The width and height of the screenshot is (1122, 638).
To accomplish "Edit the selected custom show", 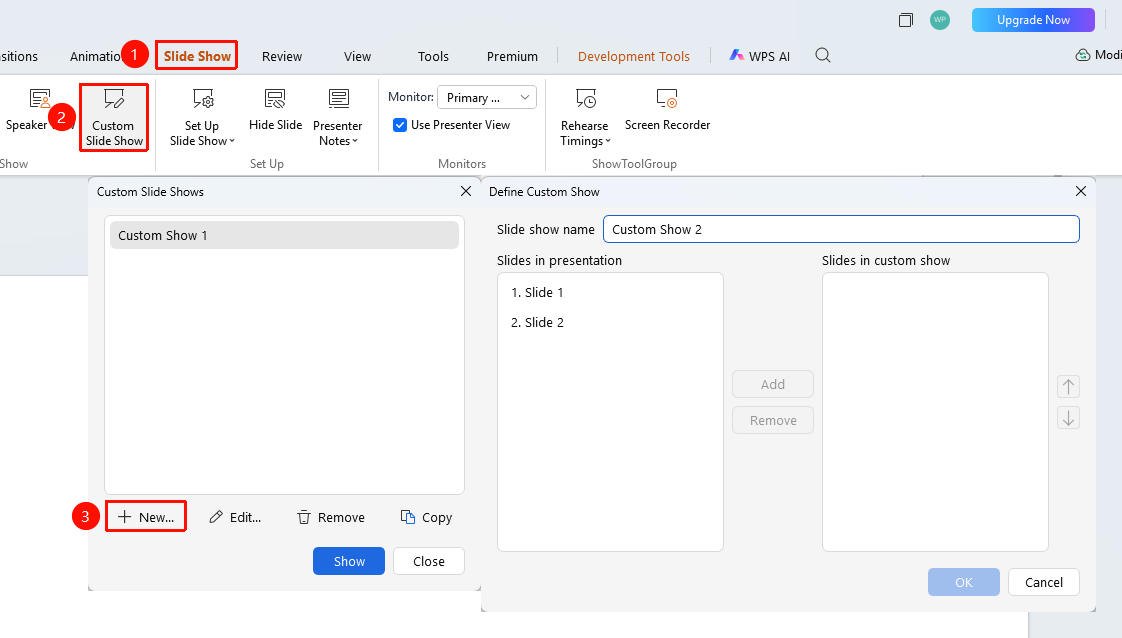I will click(235, 517).
